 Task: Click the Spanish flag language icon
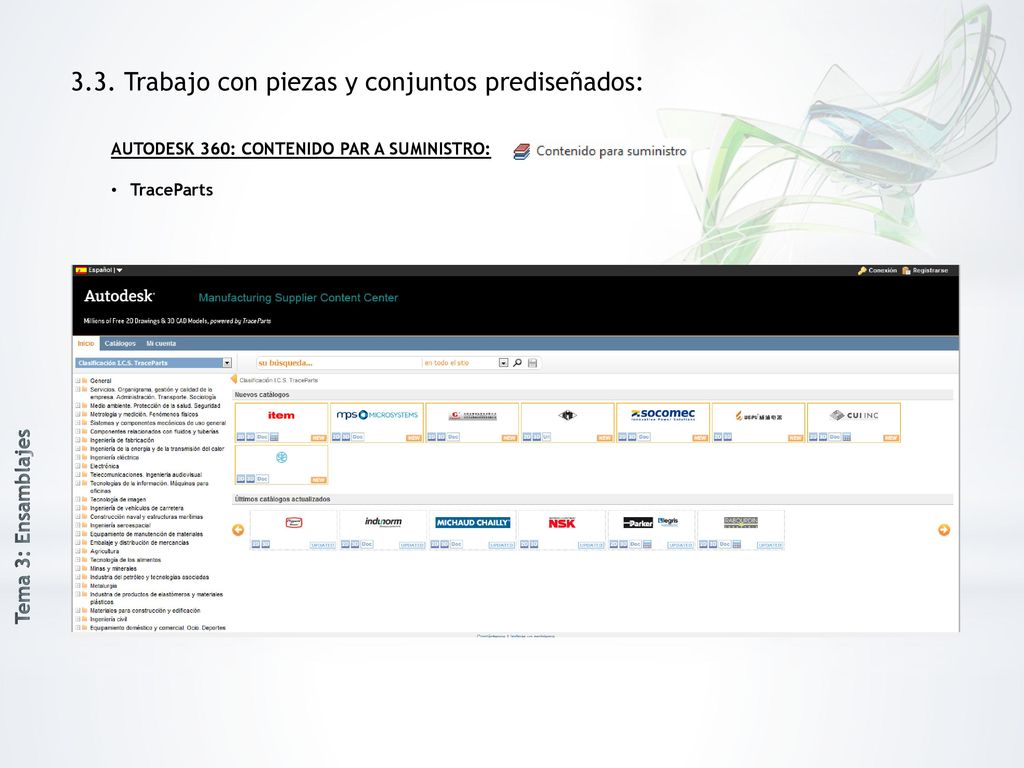[x=81, y=270]
